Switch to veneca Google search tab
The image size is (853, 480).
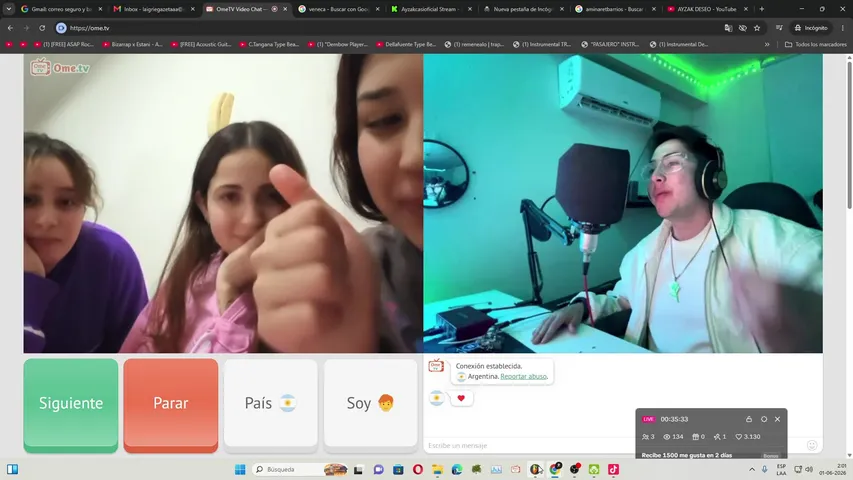(338, 9)
